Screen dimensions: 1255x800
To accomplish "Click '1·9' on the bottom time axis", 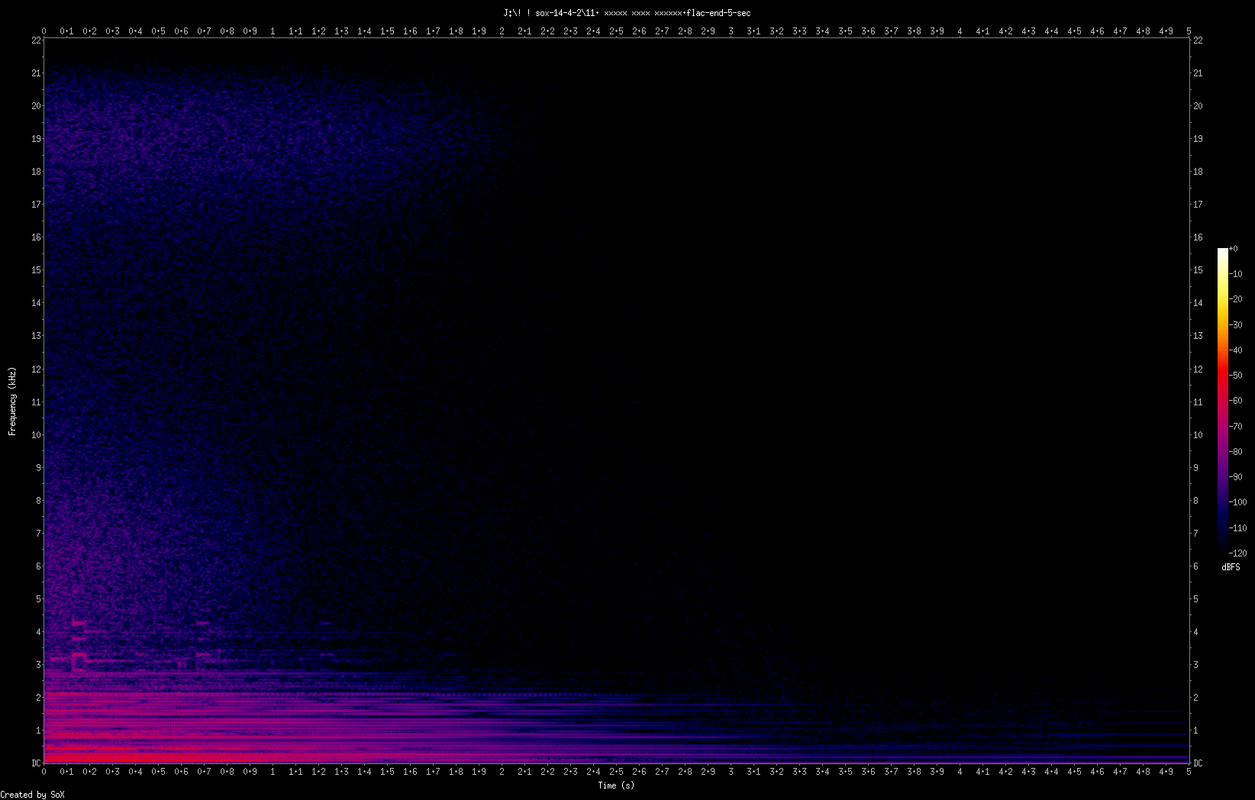I will (479, 772).
